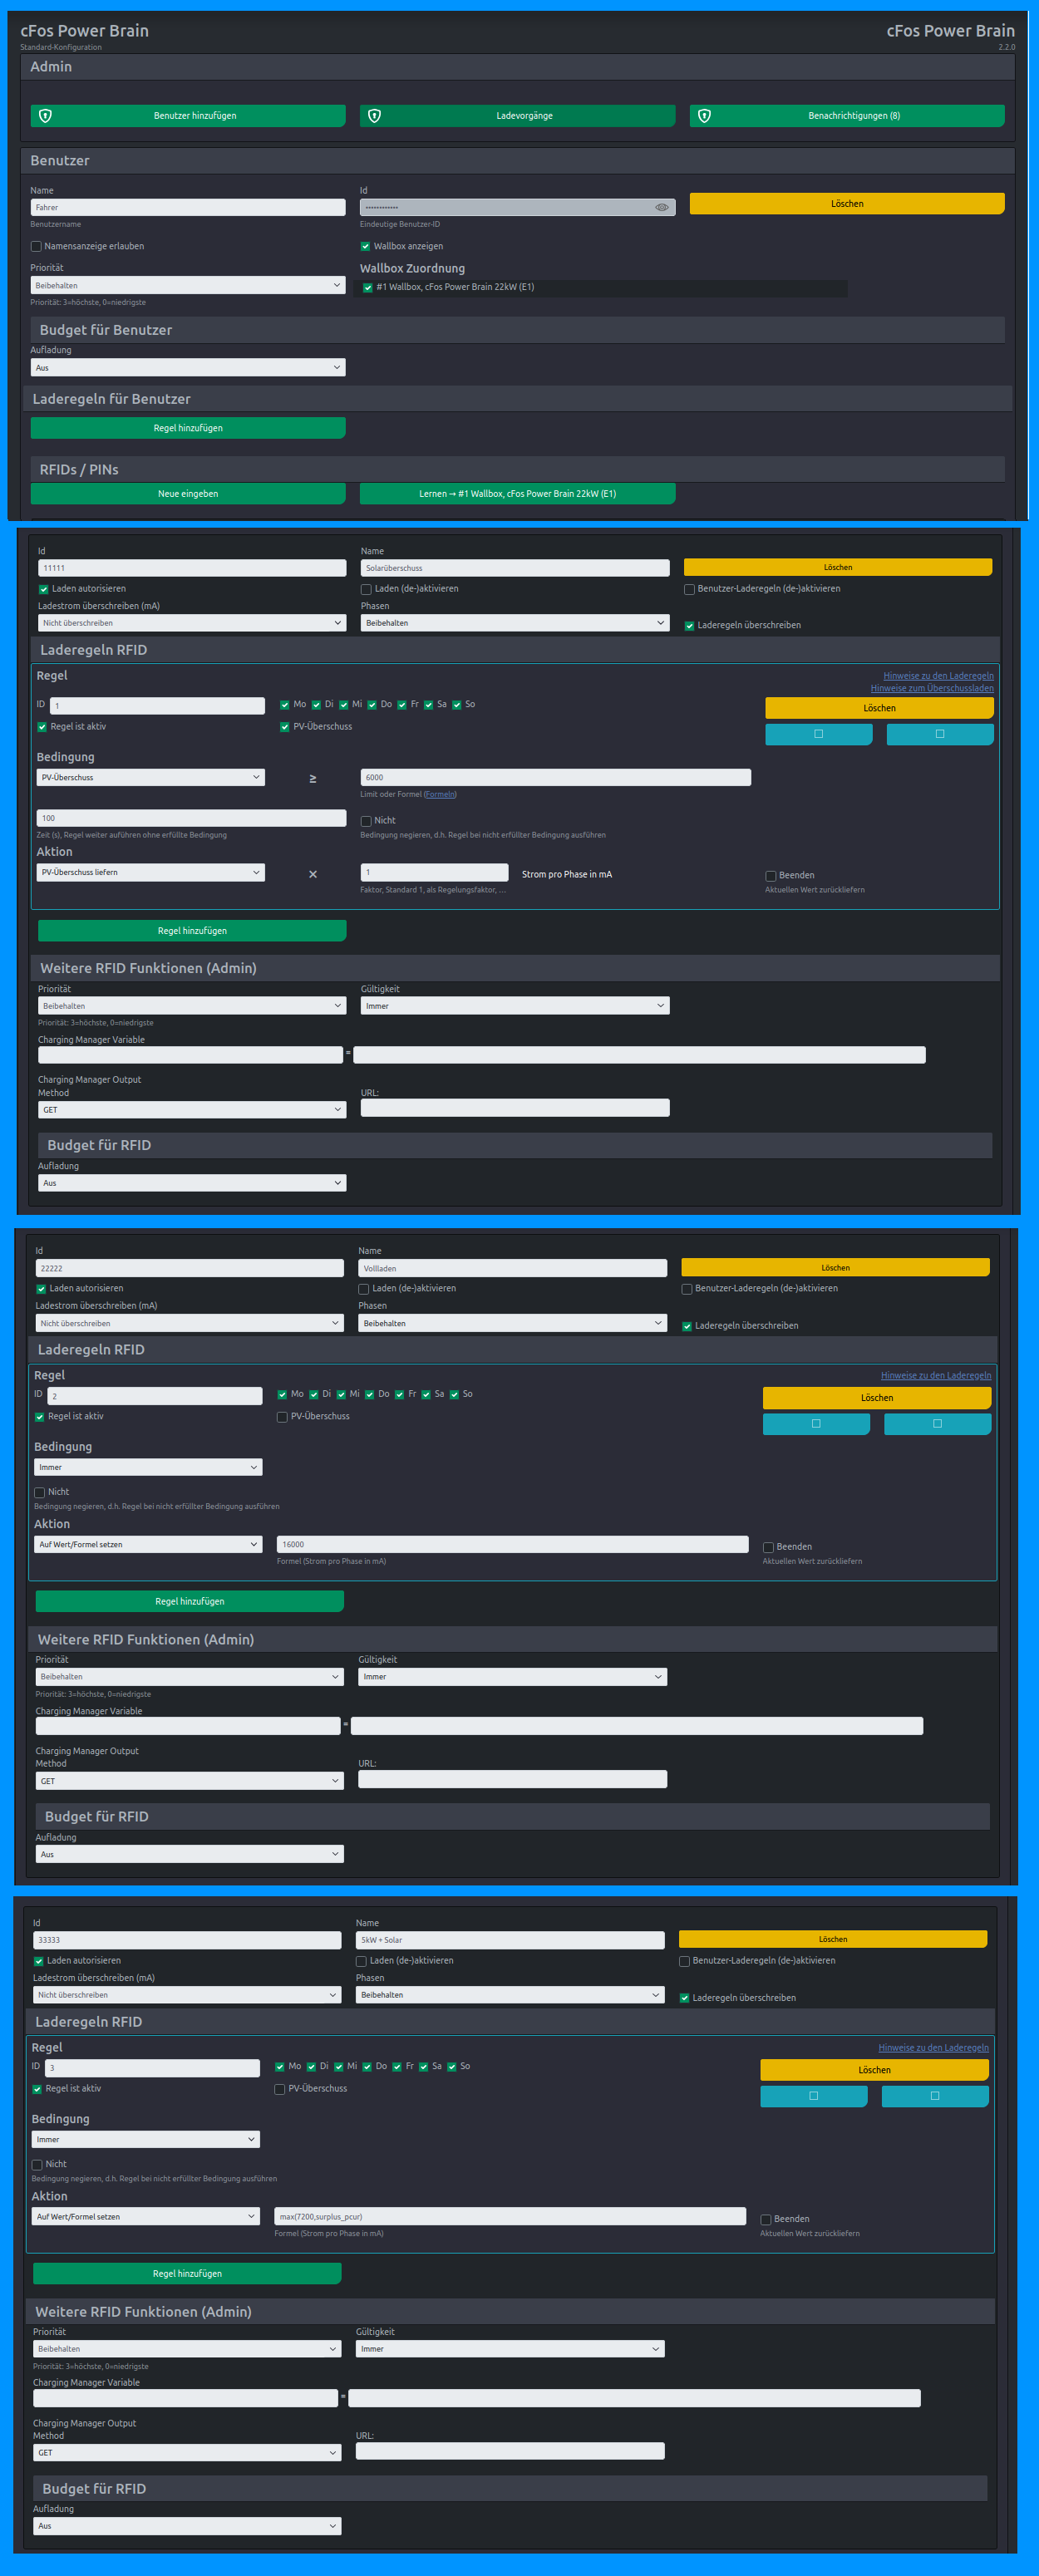
Task: Open Aktion dropdown in the 5kW + Solar rule
Action: coord(146,2216)
